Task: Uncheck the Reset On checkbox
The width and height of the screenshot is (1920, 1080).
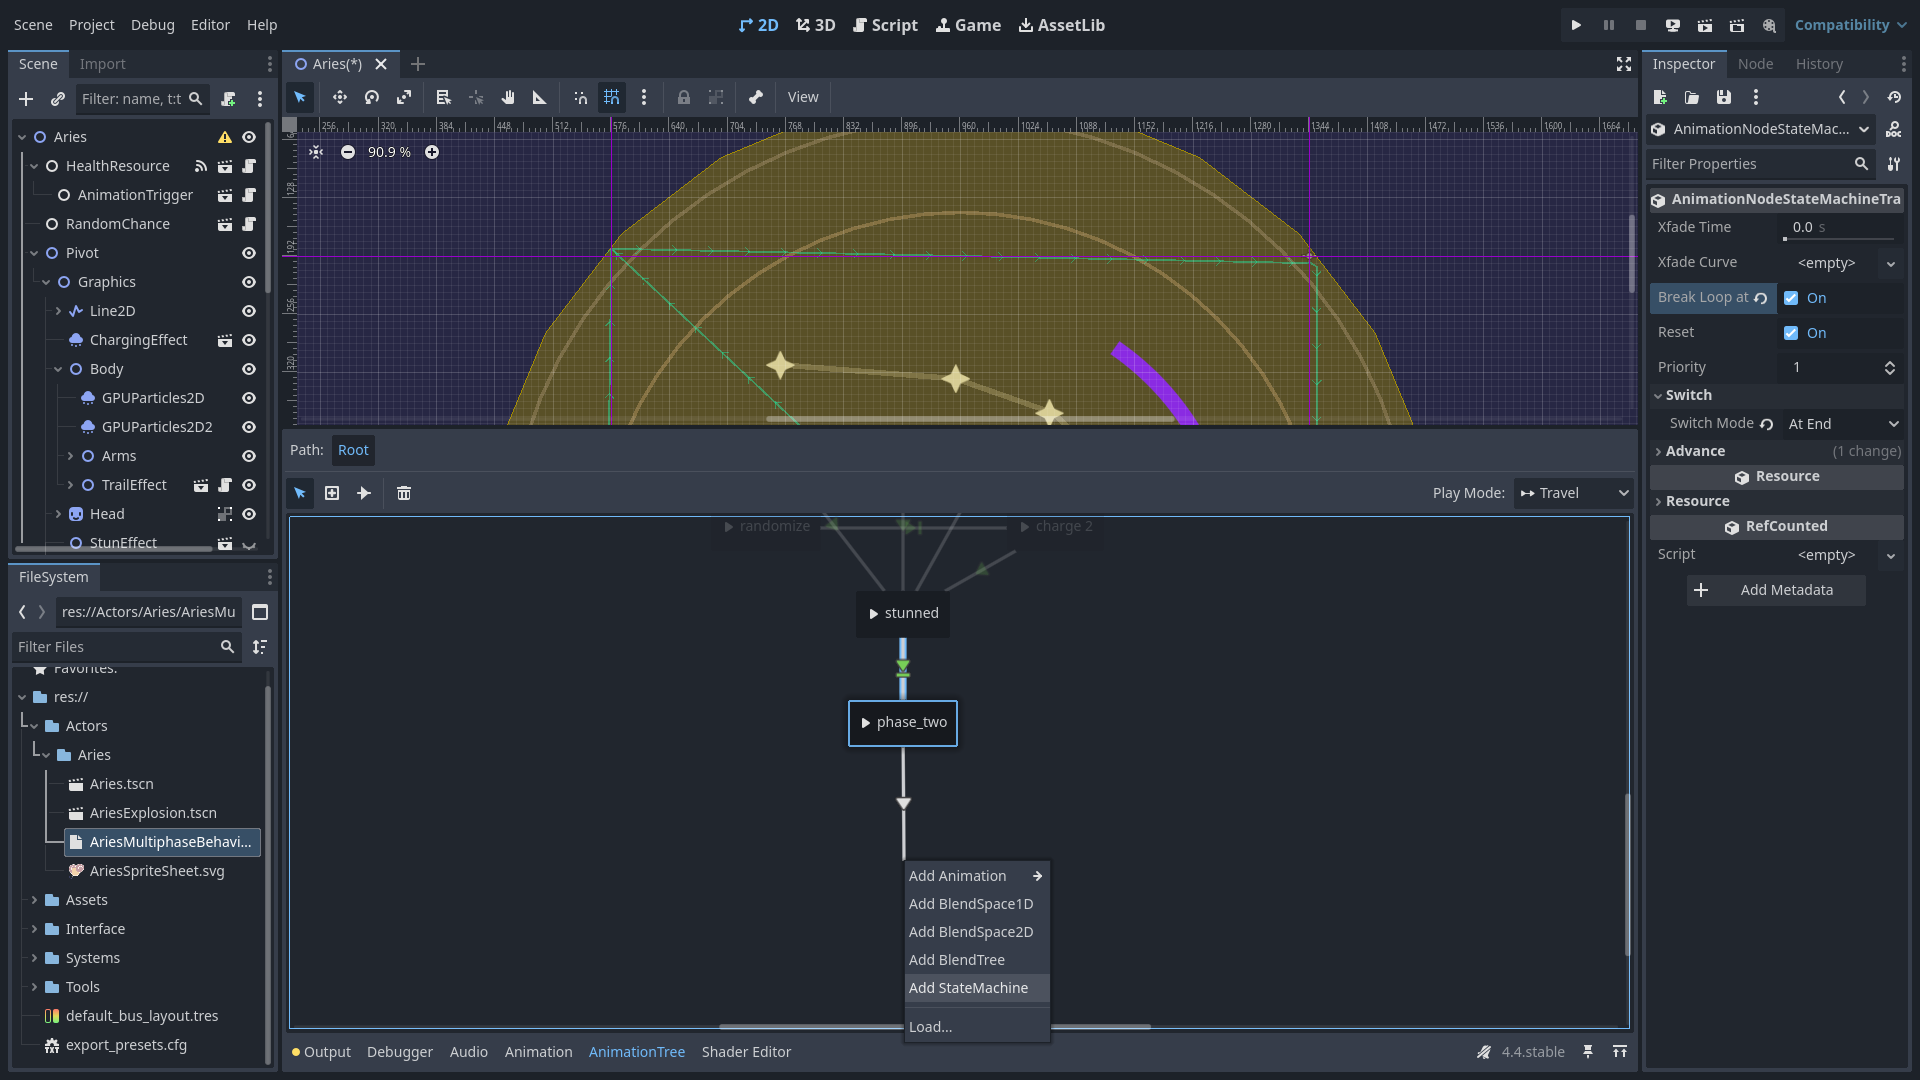Action: [x=1791, y=333]
